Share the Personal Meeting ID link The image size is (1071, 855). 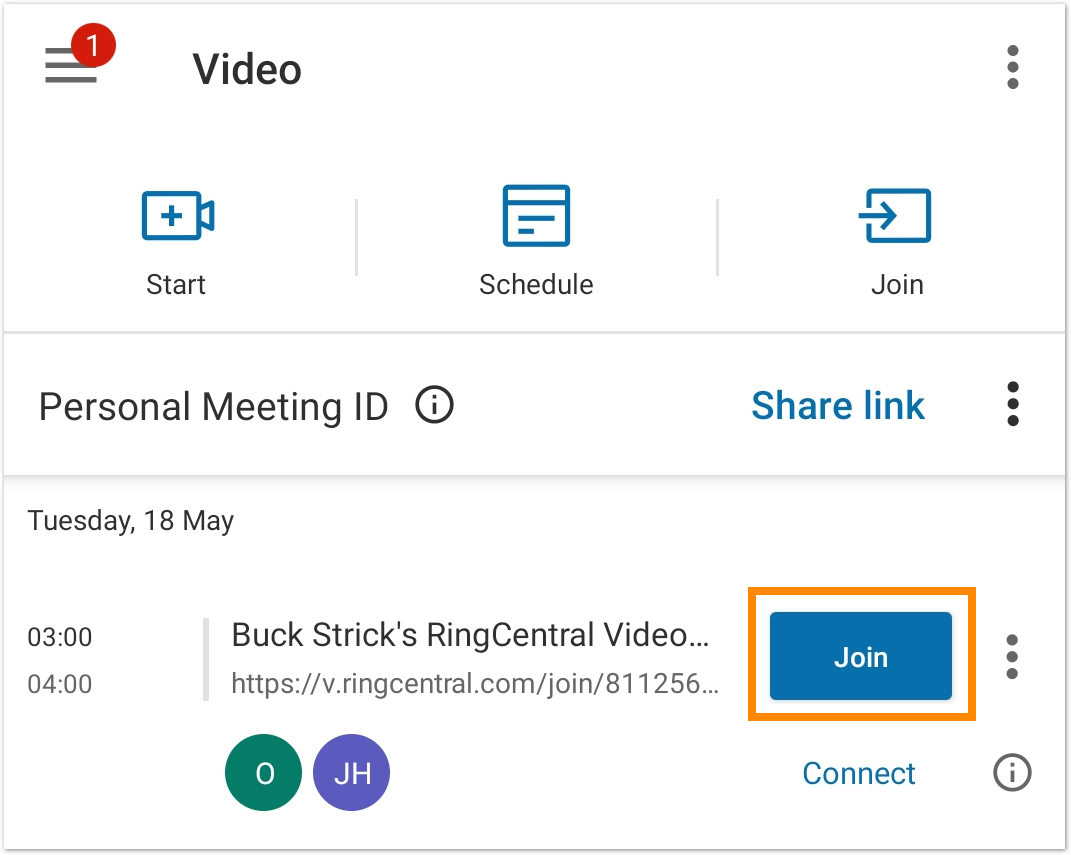[838, 405]
